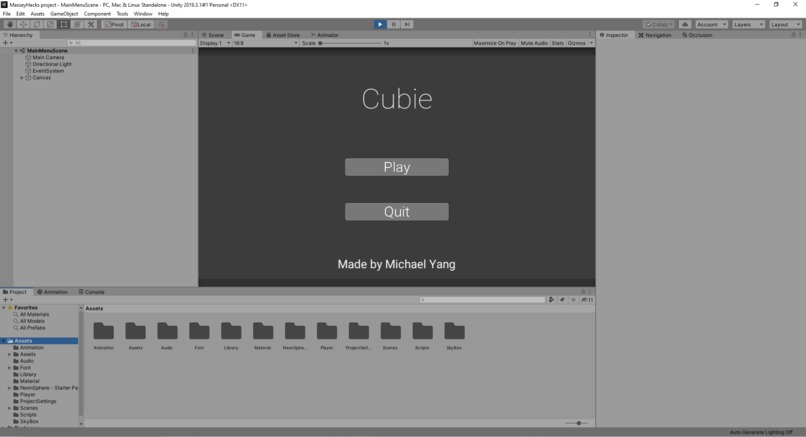This screenshot has width=806, height=437.
Task: Toggle Stats overlay in Game view
Action: point(558,43)
